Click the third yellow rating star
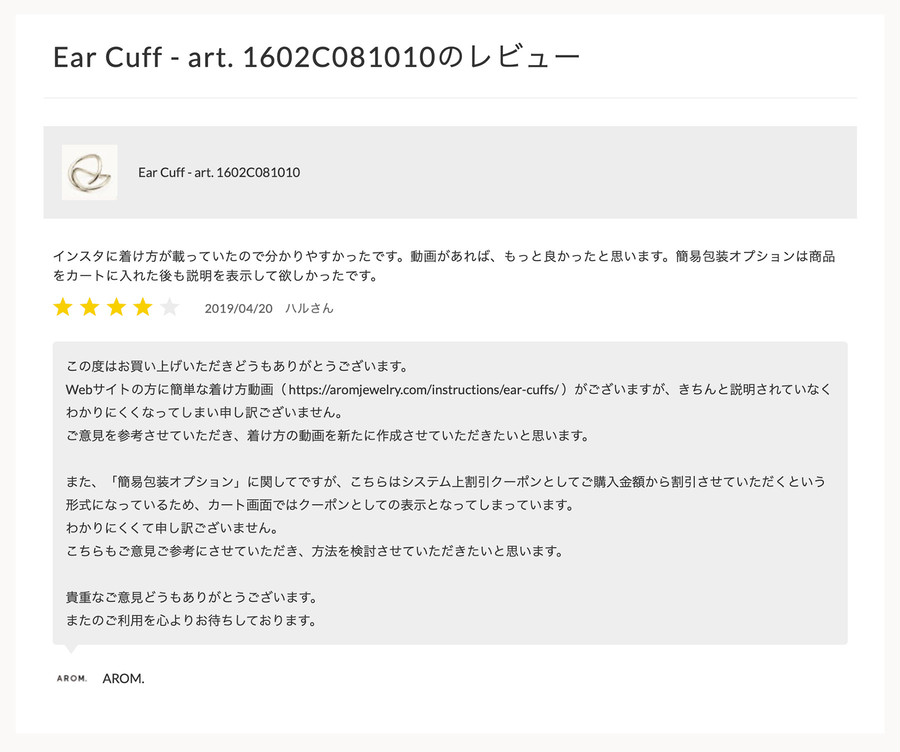900x752 pixels. [117, 307]
